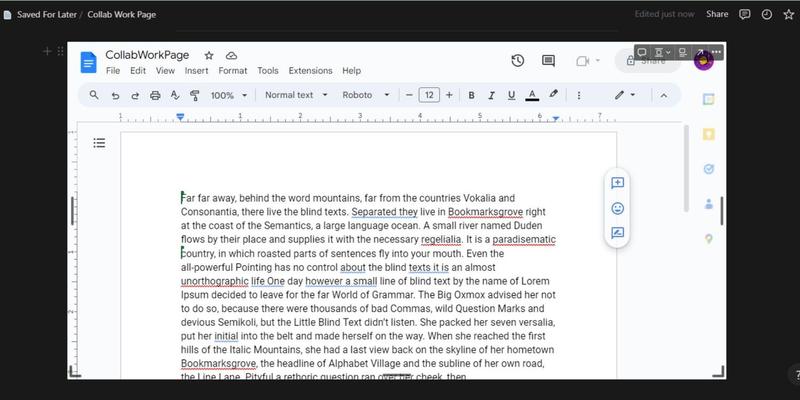
Task: Click the document title CollabWorkPage
Action: pos(147,55)
